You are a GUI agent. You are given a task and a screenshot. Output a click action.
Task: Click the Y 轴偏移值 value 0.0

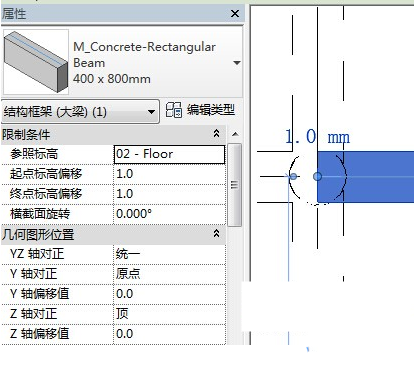coord(170,294)
